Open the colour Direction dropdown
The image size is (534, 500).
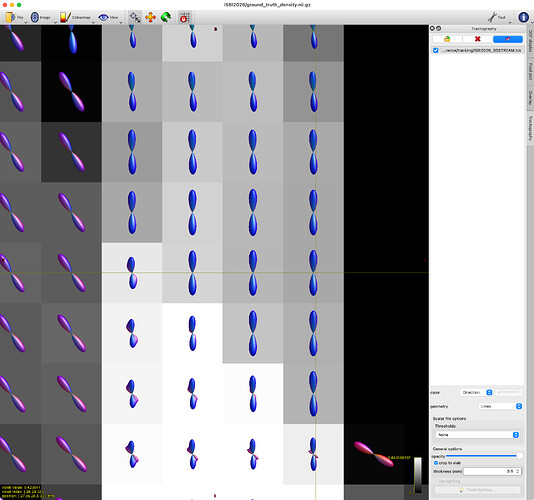(x=476, y=392)
